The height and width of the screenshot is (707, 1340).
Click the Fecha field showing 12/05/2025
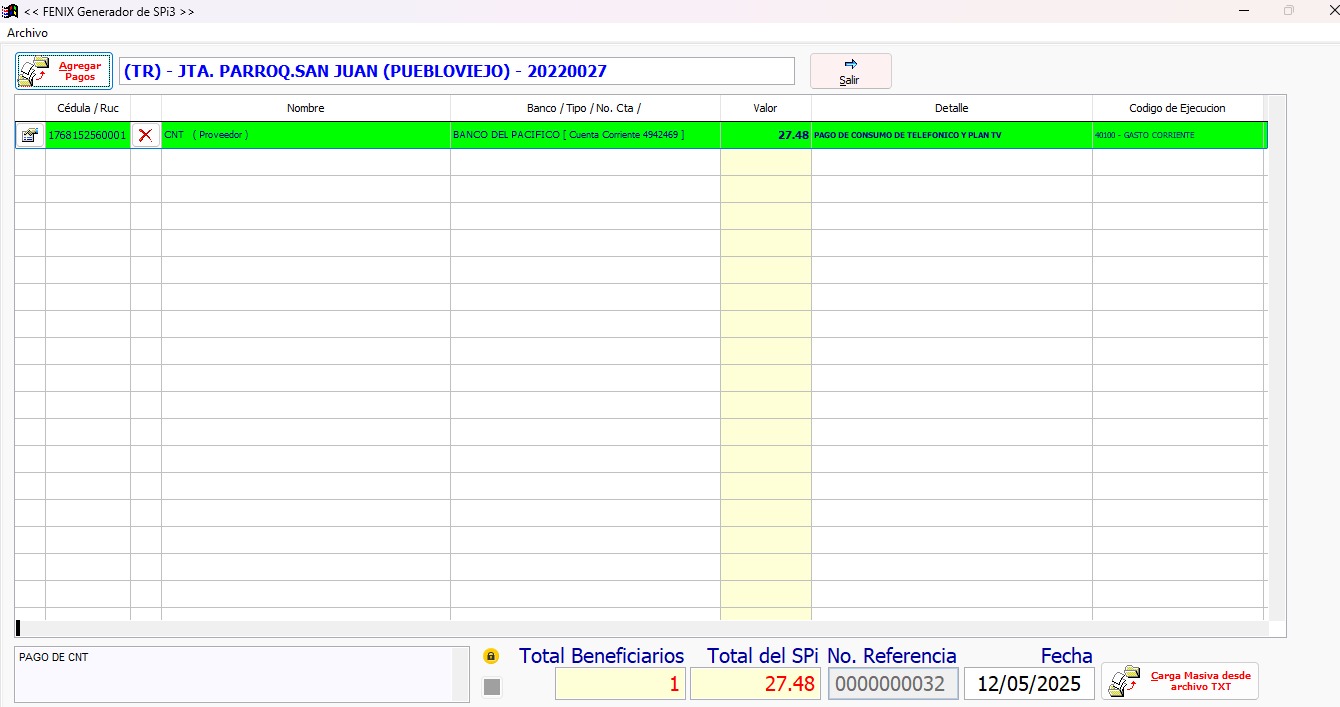1029,684
